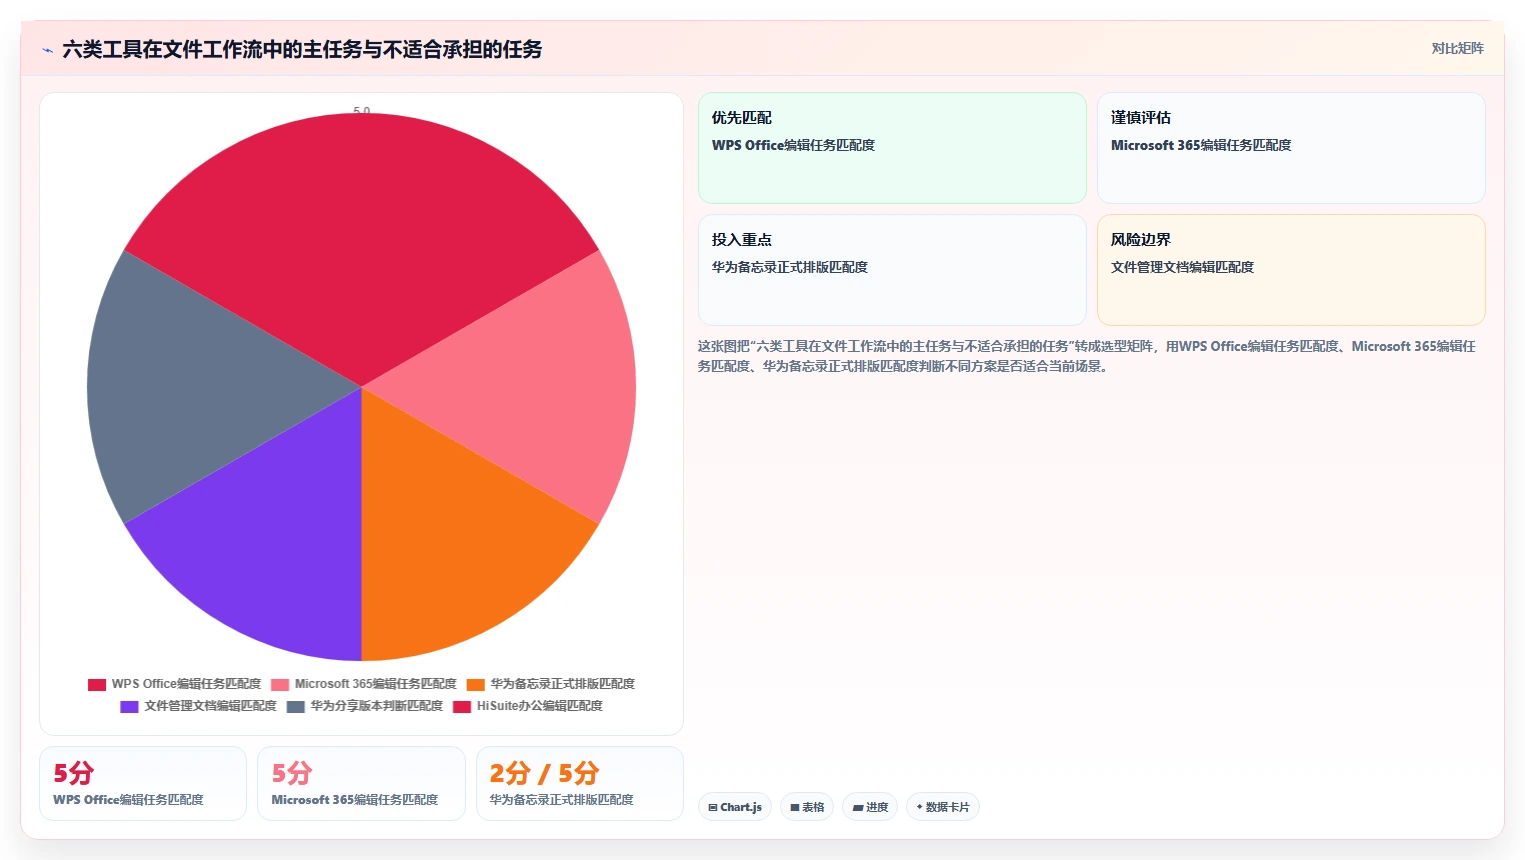This screenshot has height=860, width=1525.
Task: Open the 优先匹配 green matrix card
Action: [892, 148]
